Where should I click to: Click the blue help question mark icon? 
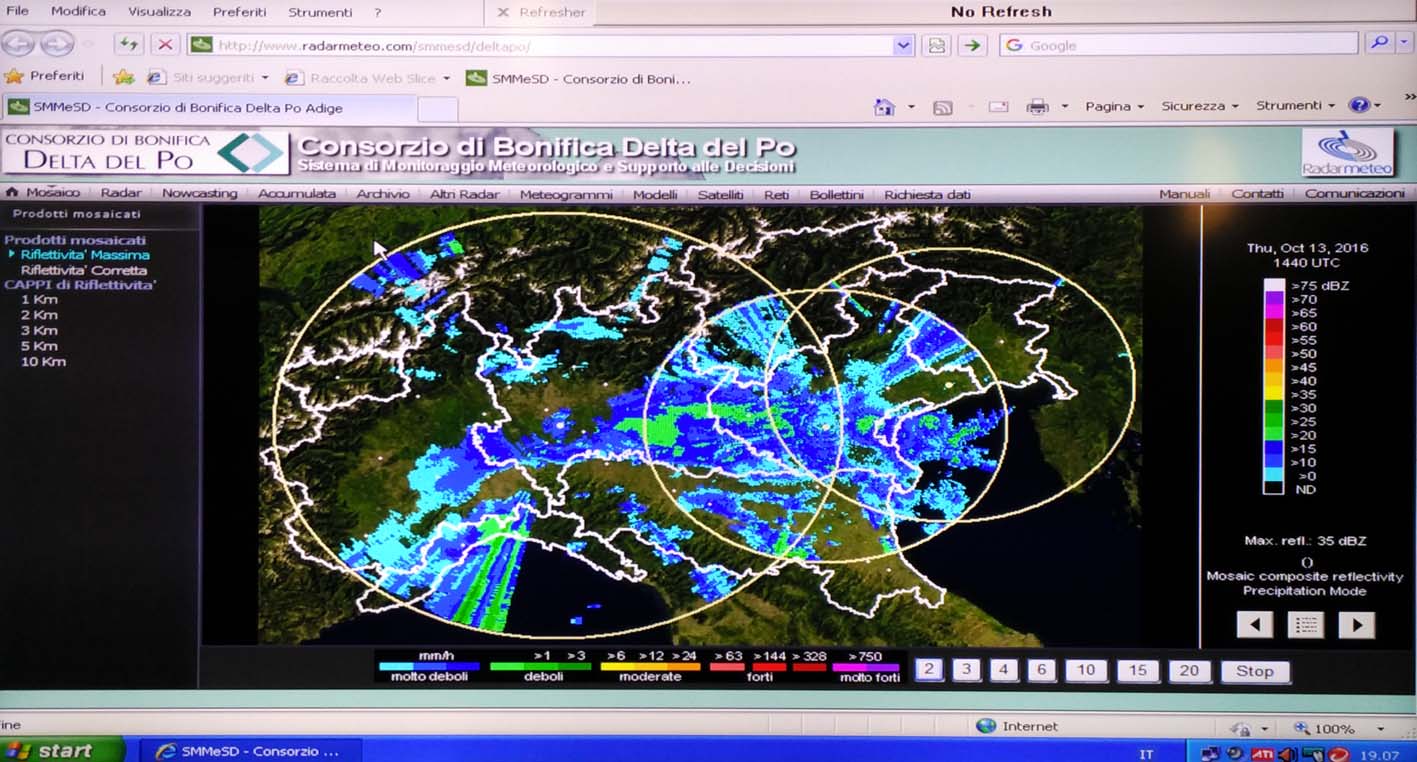tap(1358, 105)
